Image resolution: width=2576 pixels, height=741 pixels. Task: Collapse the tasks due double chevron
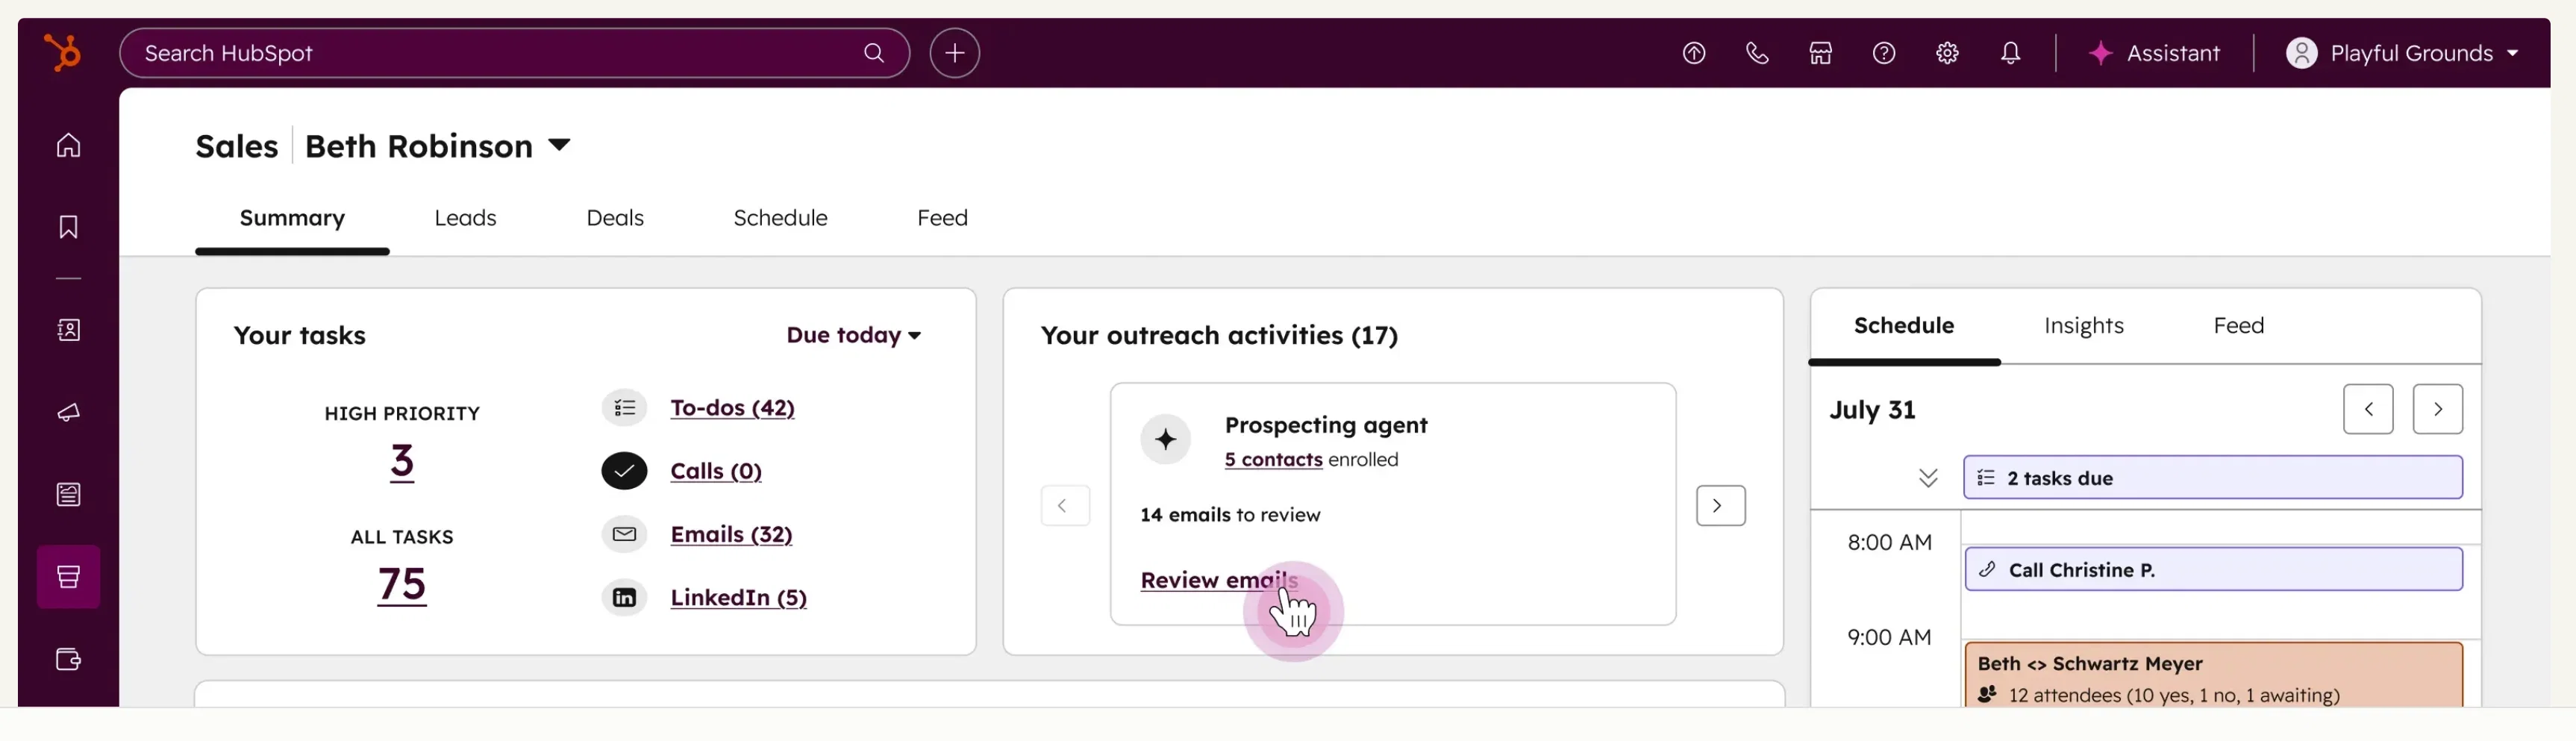(1928, 478)
